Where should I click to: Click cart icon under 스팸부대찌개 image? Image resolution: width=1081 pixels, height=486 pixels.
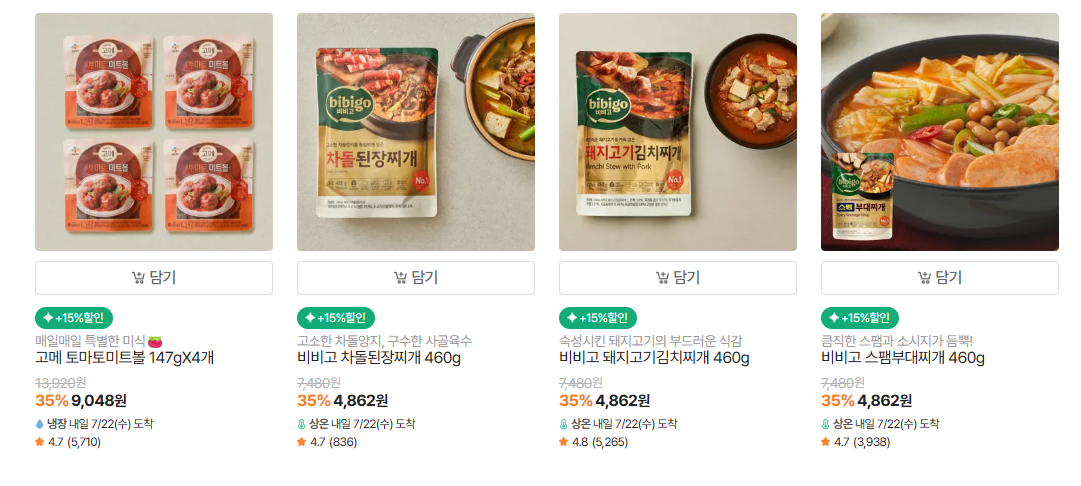(924, 278)
